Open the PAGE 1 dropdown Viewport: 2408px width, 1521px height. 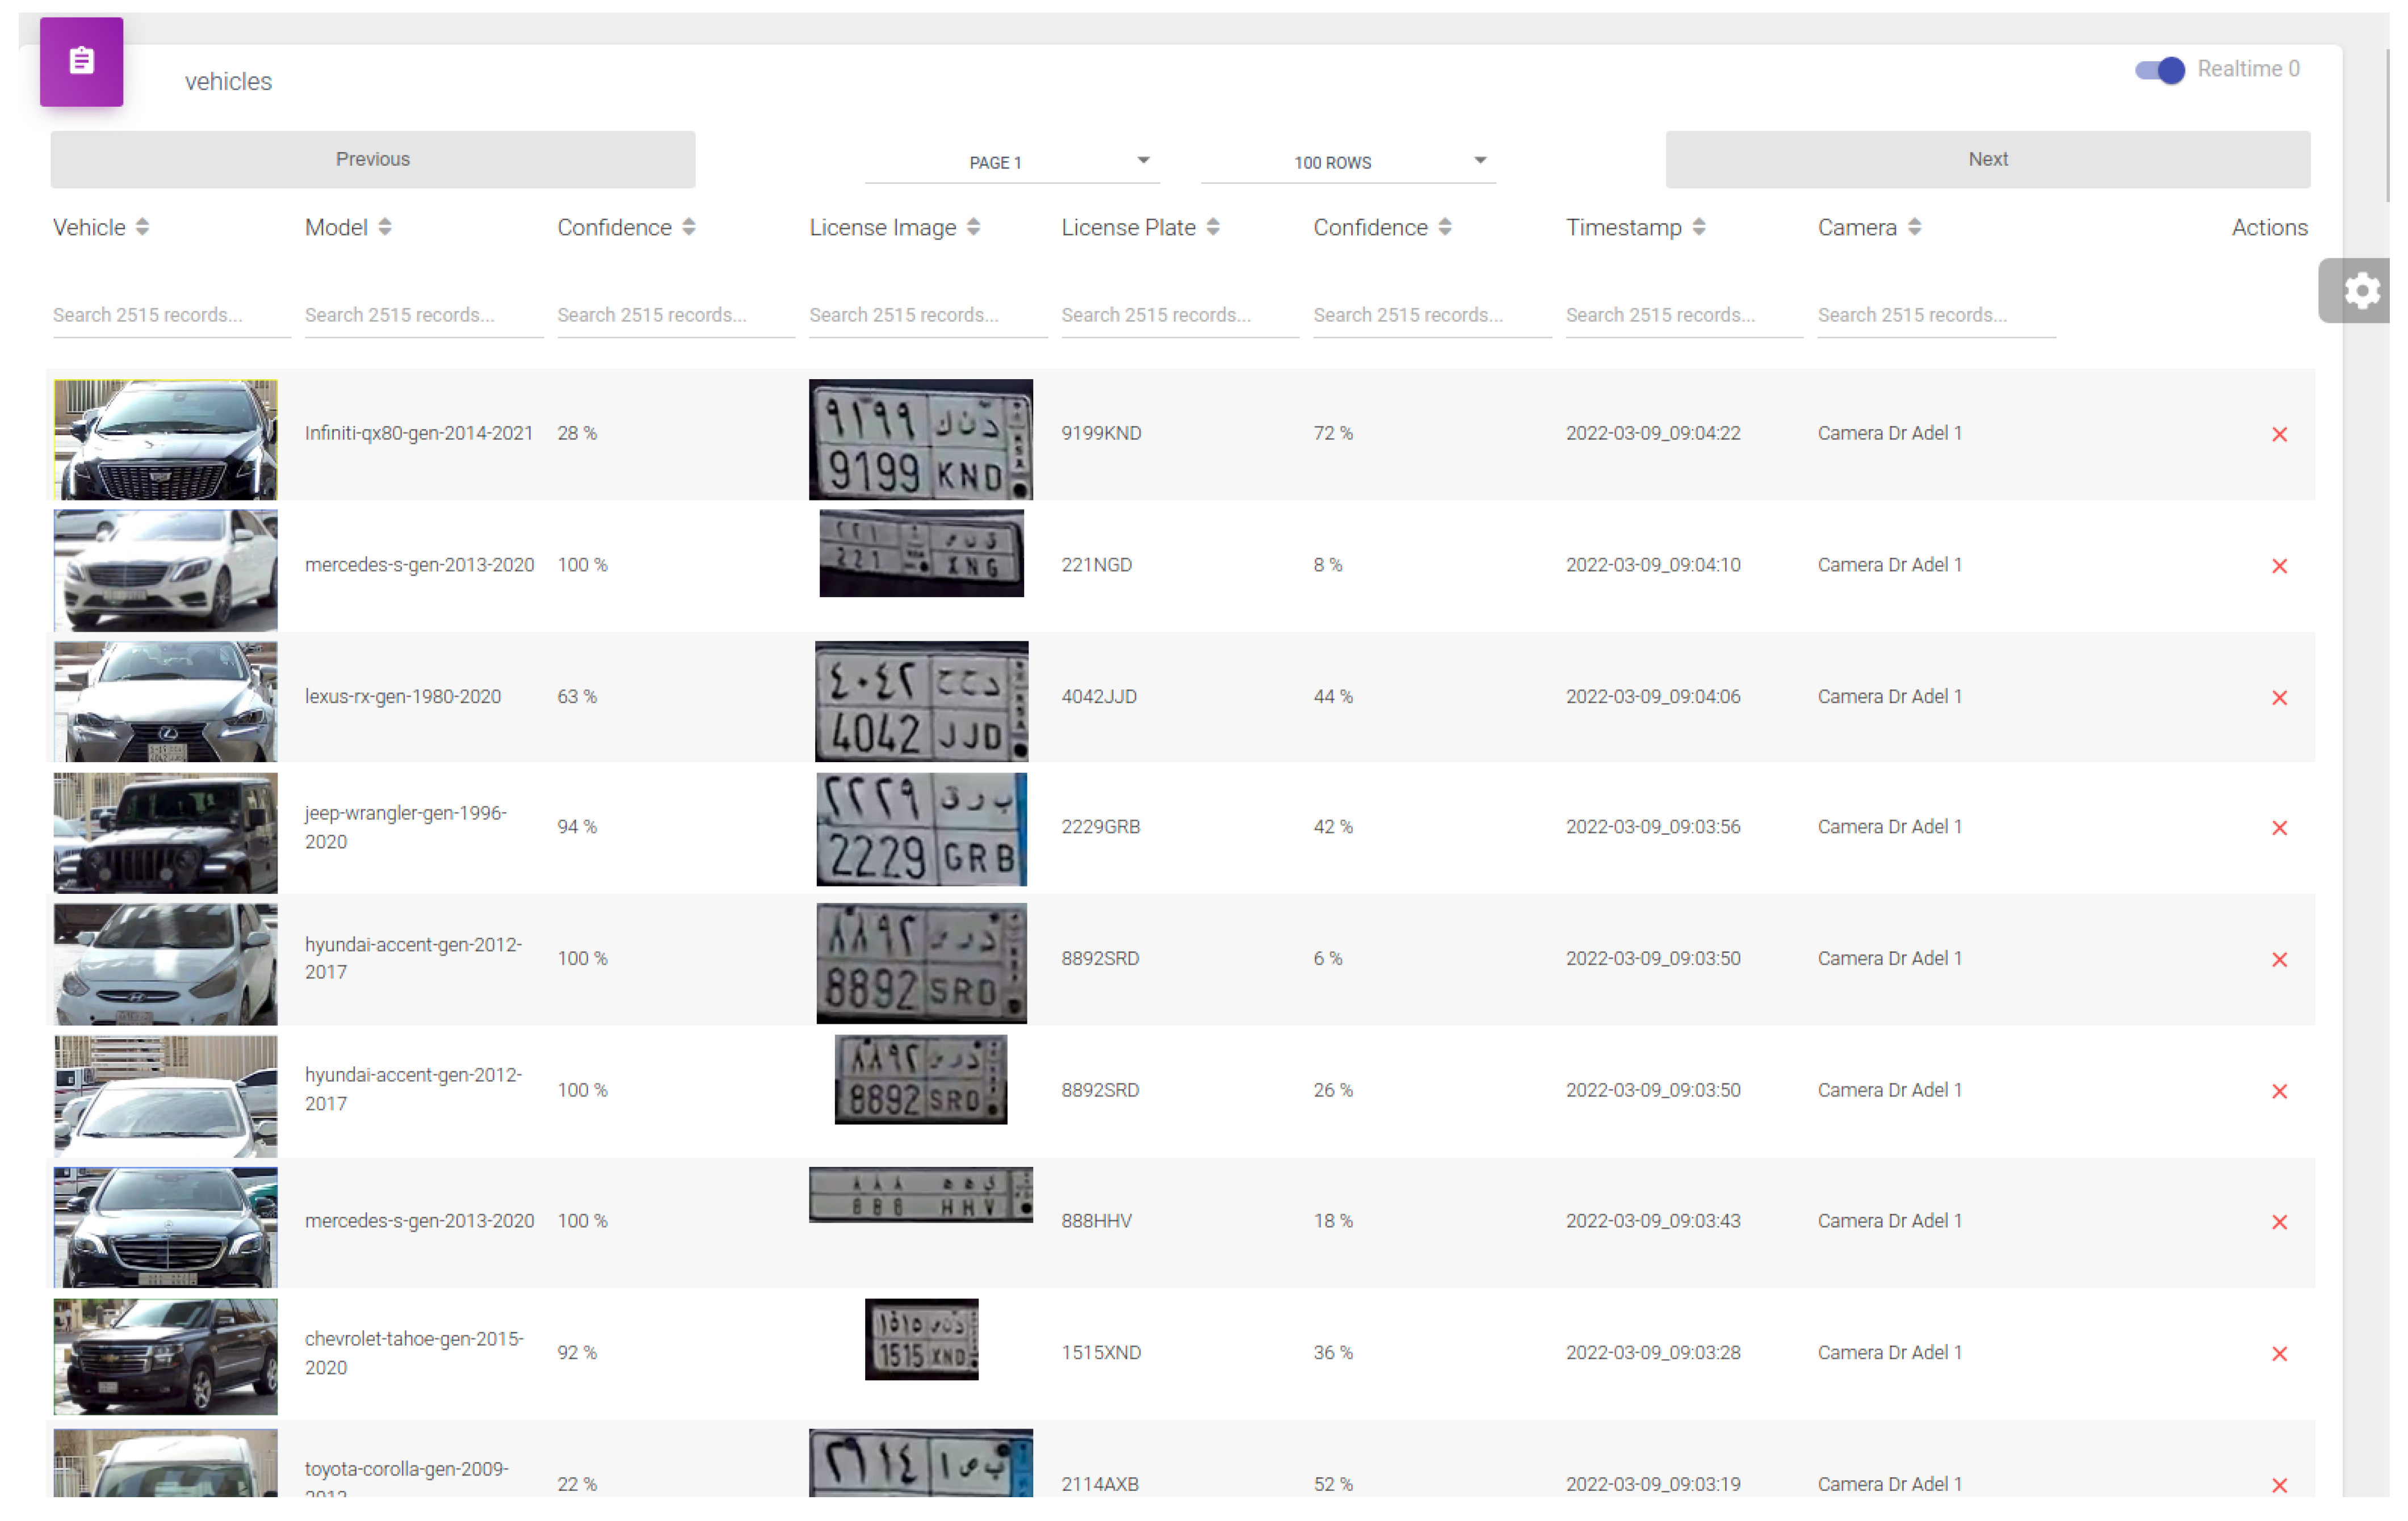[1011, 162]
